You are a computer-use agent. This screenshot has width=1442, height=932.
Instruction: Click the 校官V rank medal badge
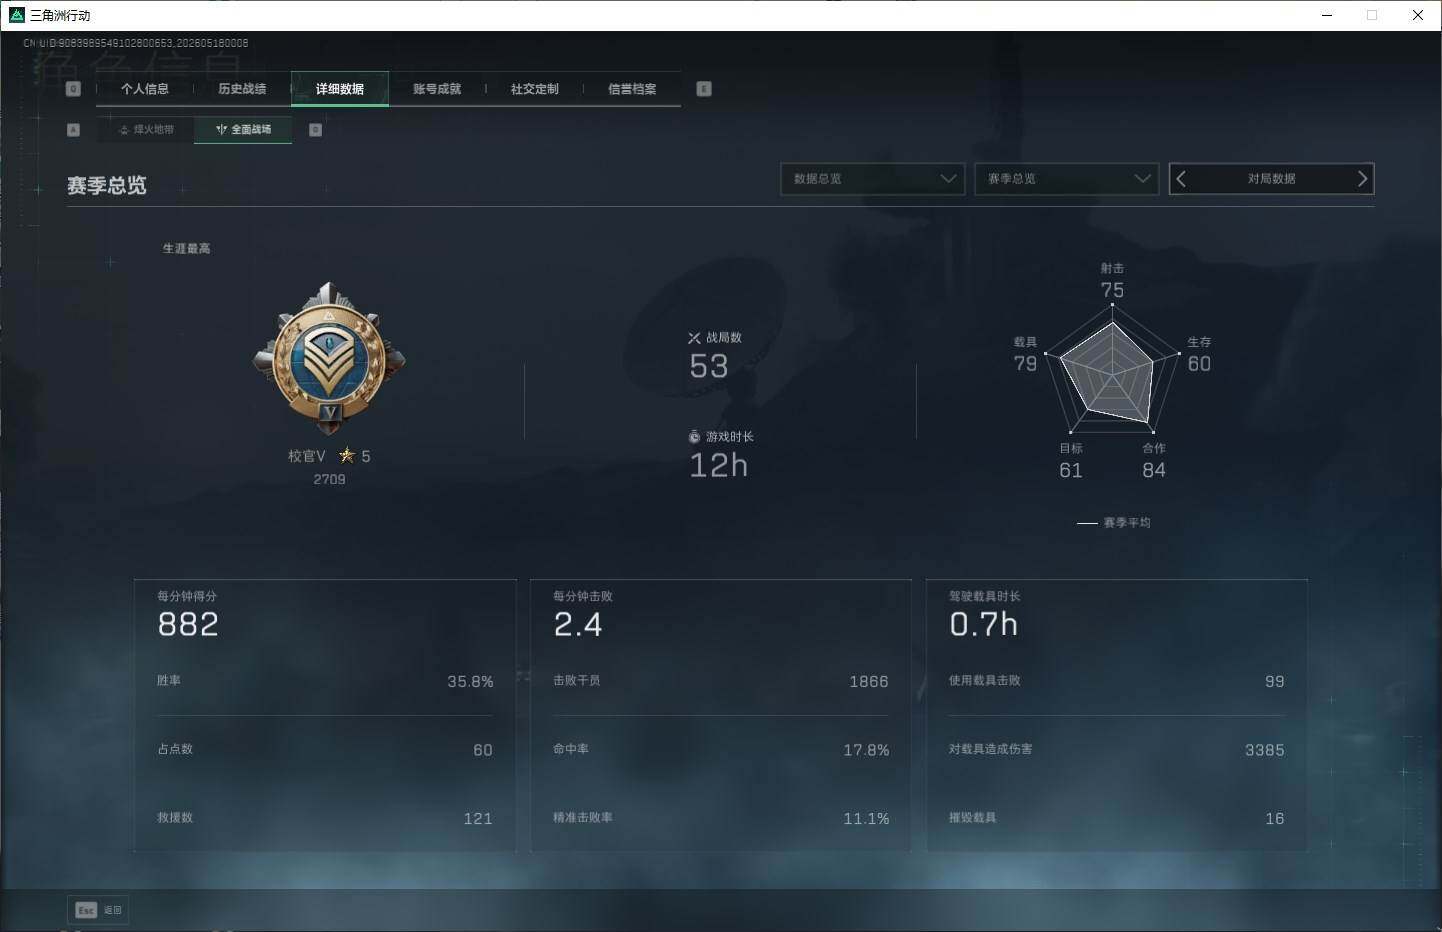tap(329, 358)
